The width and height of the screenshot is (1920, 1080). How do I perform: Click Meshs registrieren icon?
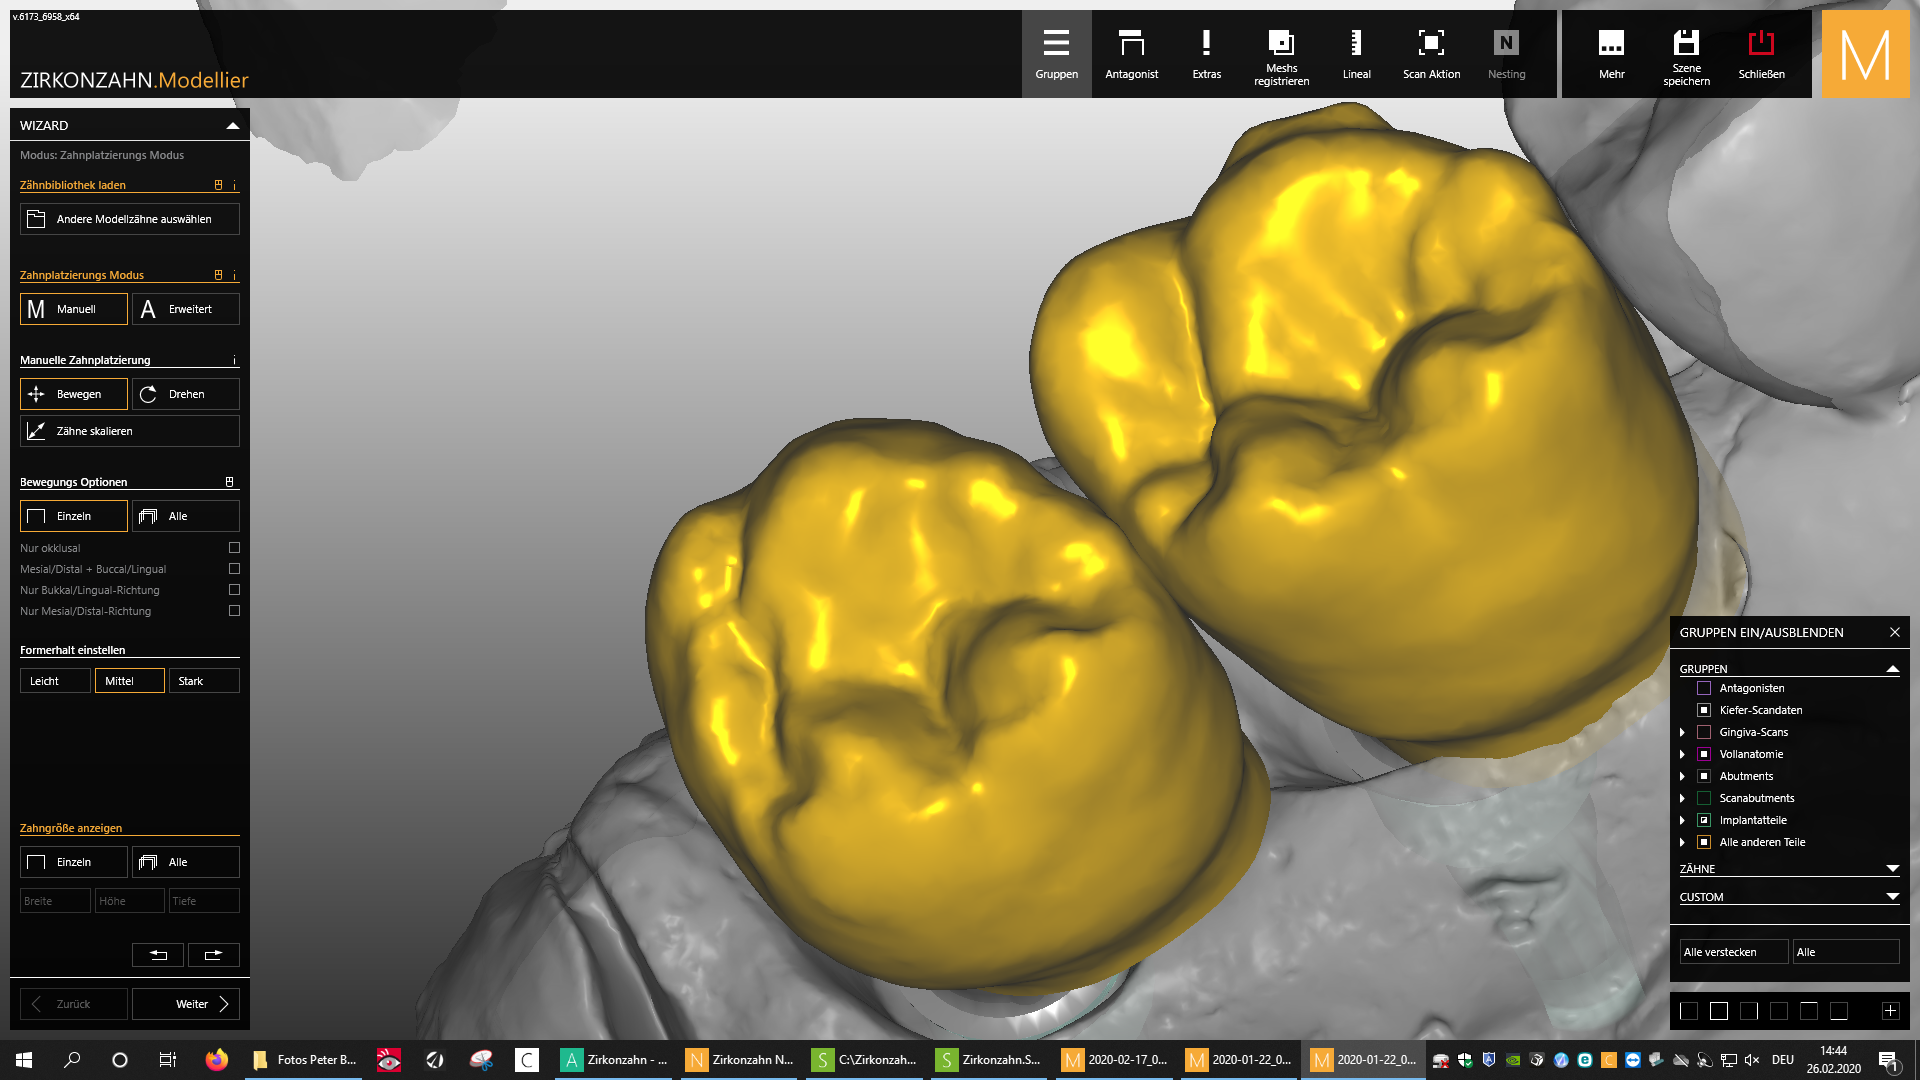[1281, 54]
